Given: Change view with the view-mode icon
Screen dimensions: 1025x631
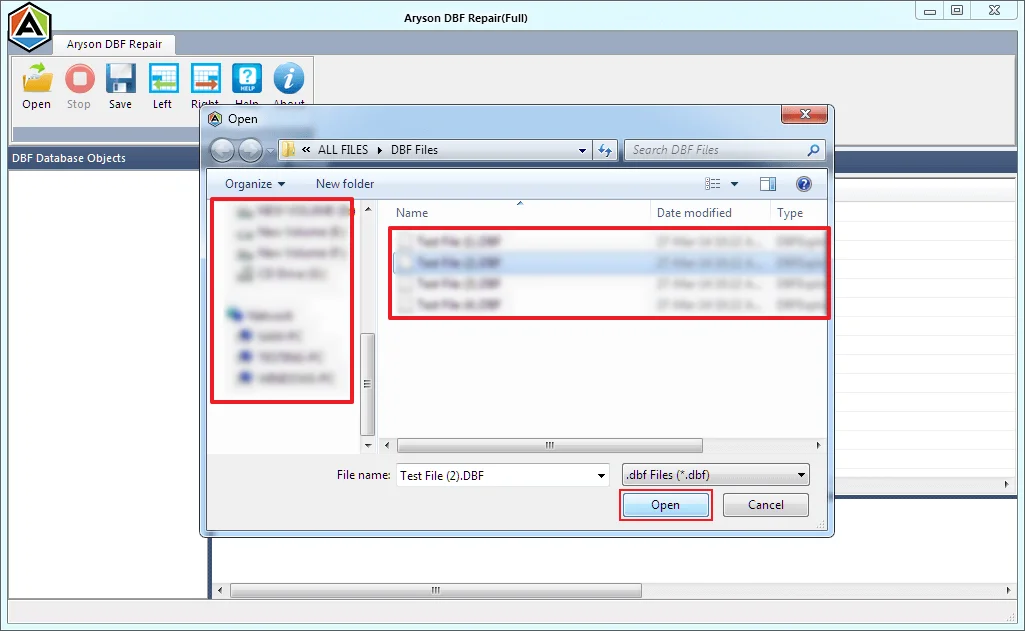Looking at the screenshot, I should point(713,184).
